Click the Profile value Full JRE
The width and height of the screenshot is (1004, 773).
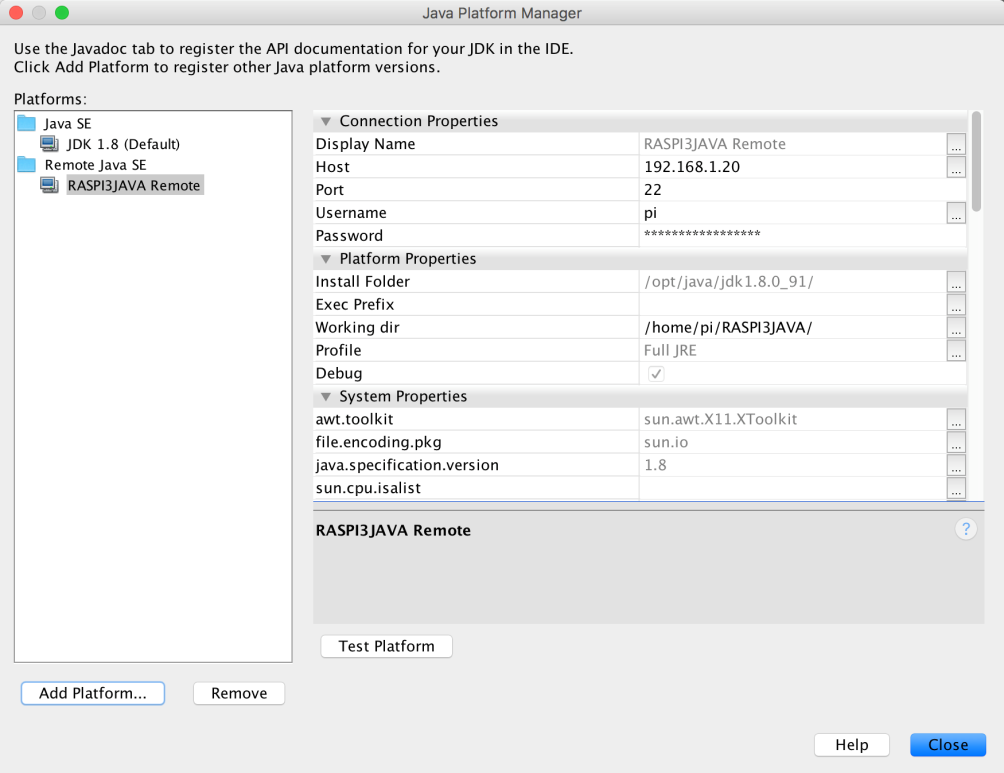[670, 350]
